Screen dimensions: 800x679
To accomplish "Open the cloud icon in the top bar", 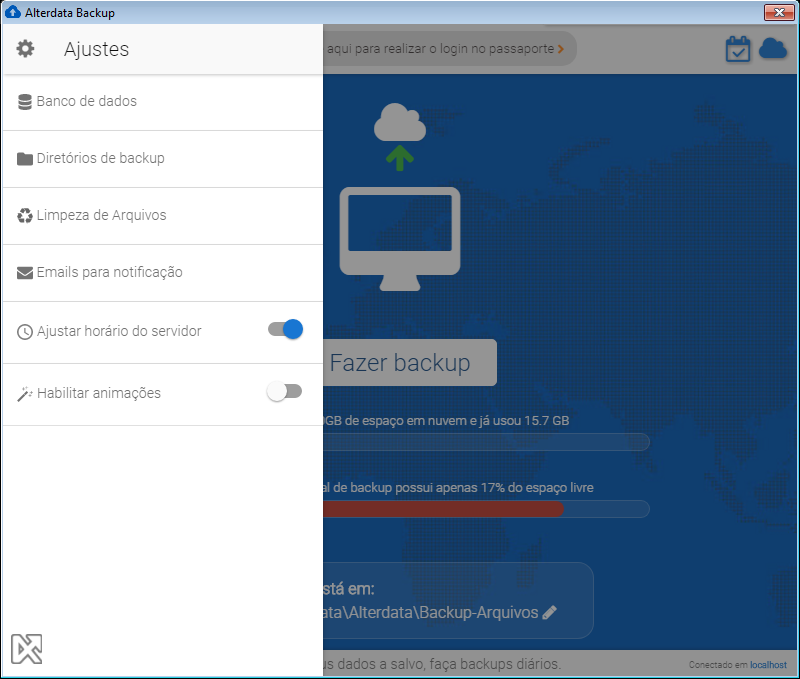I will (773, 48).
